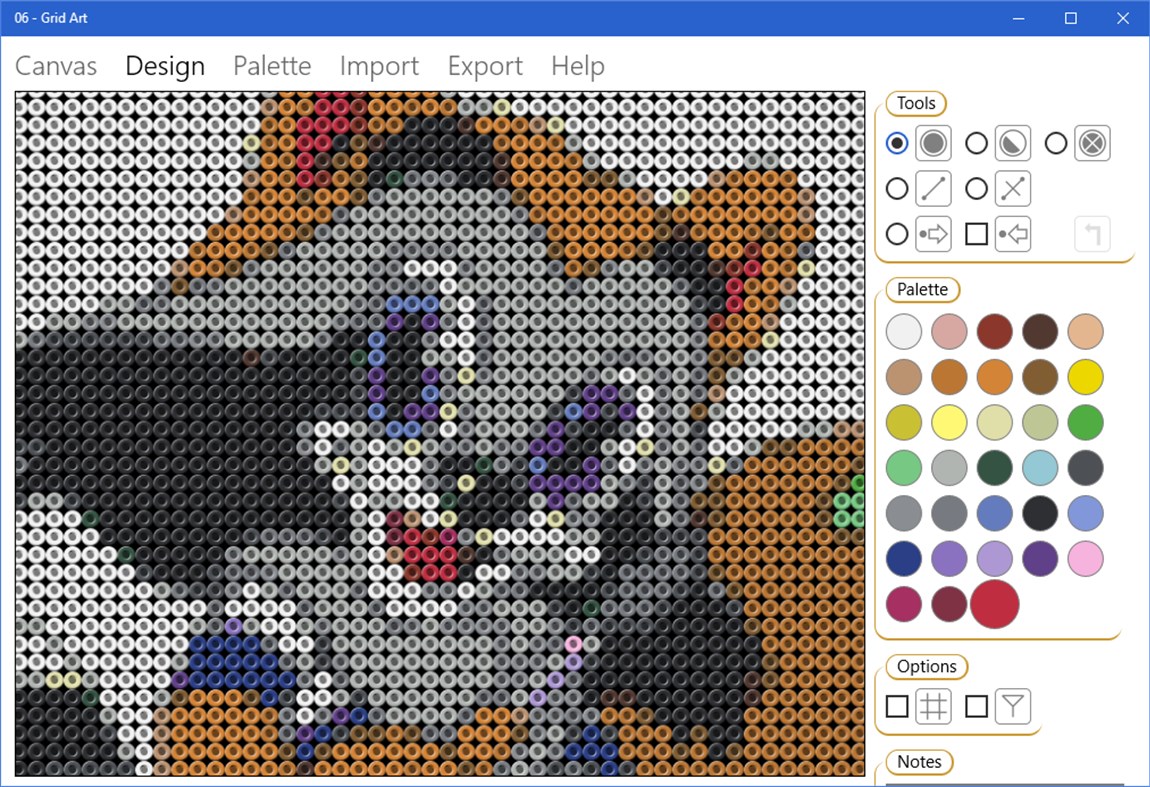Select the diagonal line tool
This screenshot has height=787, width=1150.
point(933,188)
